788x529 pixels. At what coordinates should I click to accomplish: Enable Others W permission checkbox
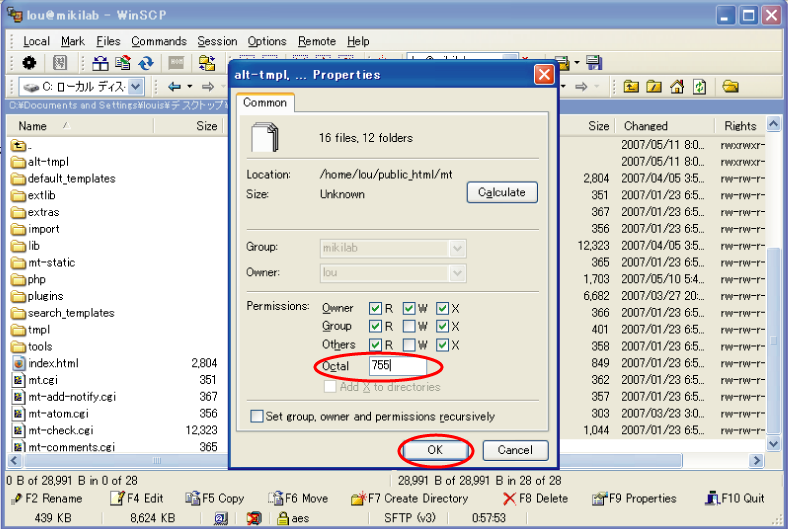tap(409, 345)
